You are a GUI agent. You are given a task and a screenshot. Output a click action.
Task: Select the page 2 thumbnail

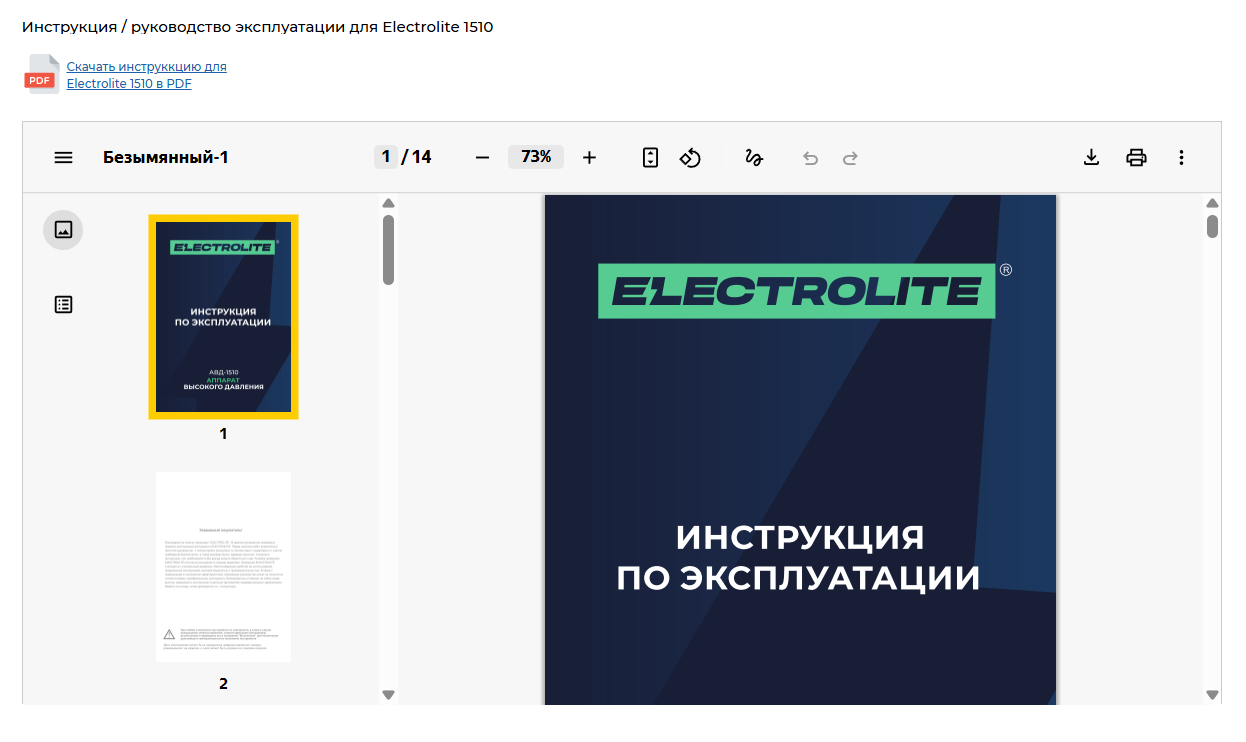tap(223, 567)
